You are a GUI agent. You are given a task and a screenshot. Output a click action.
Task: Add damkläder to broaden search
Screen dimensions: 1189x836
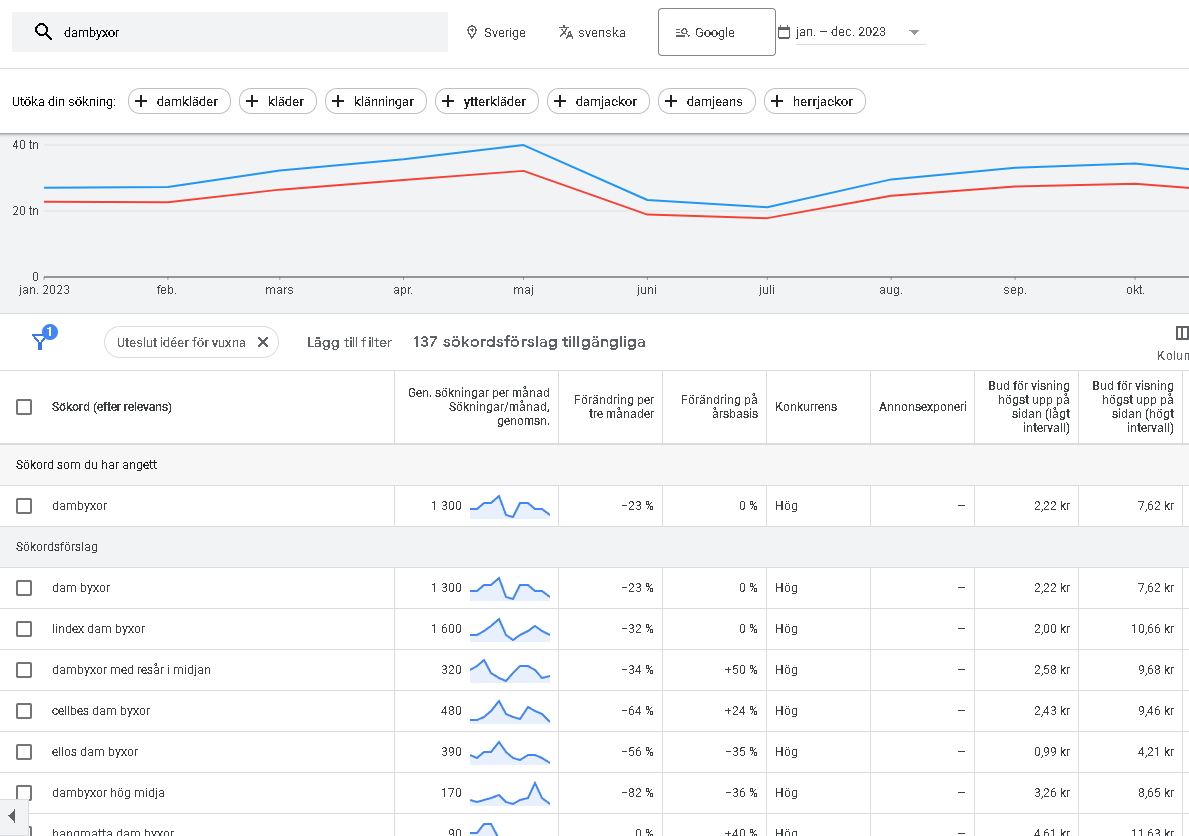pyautogui.click(x=179, y=101)
